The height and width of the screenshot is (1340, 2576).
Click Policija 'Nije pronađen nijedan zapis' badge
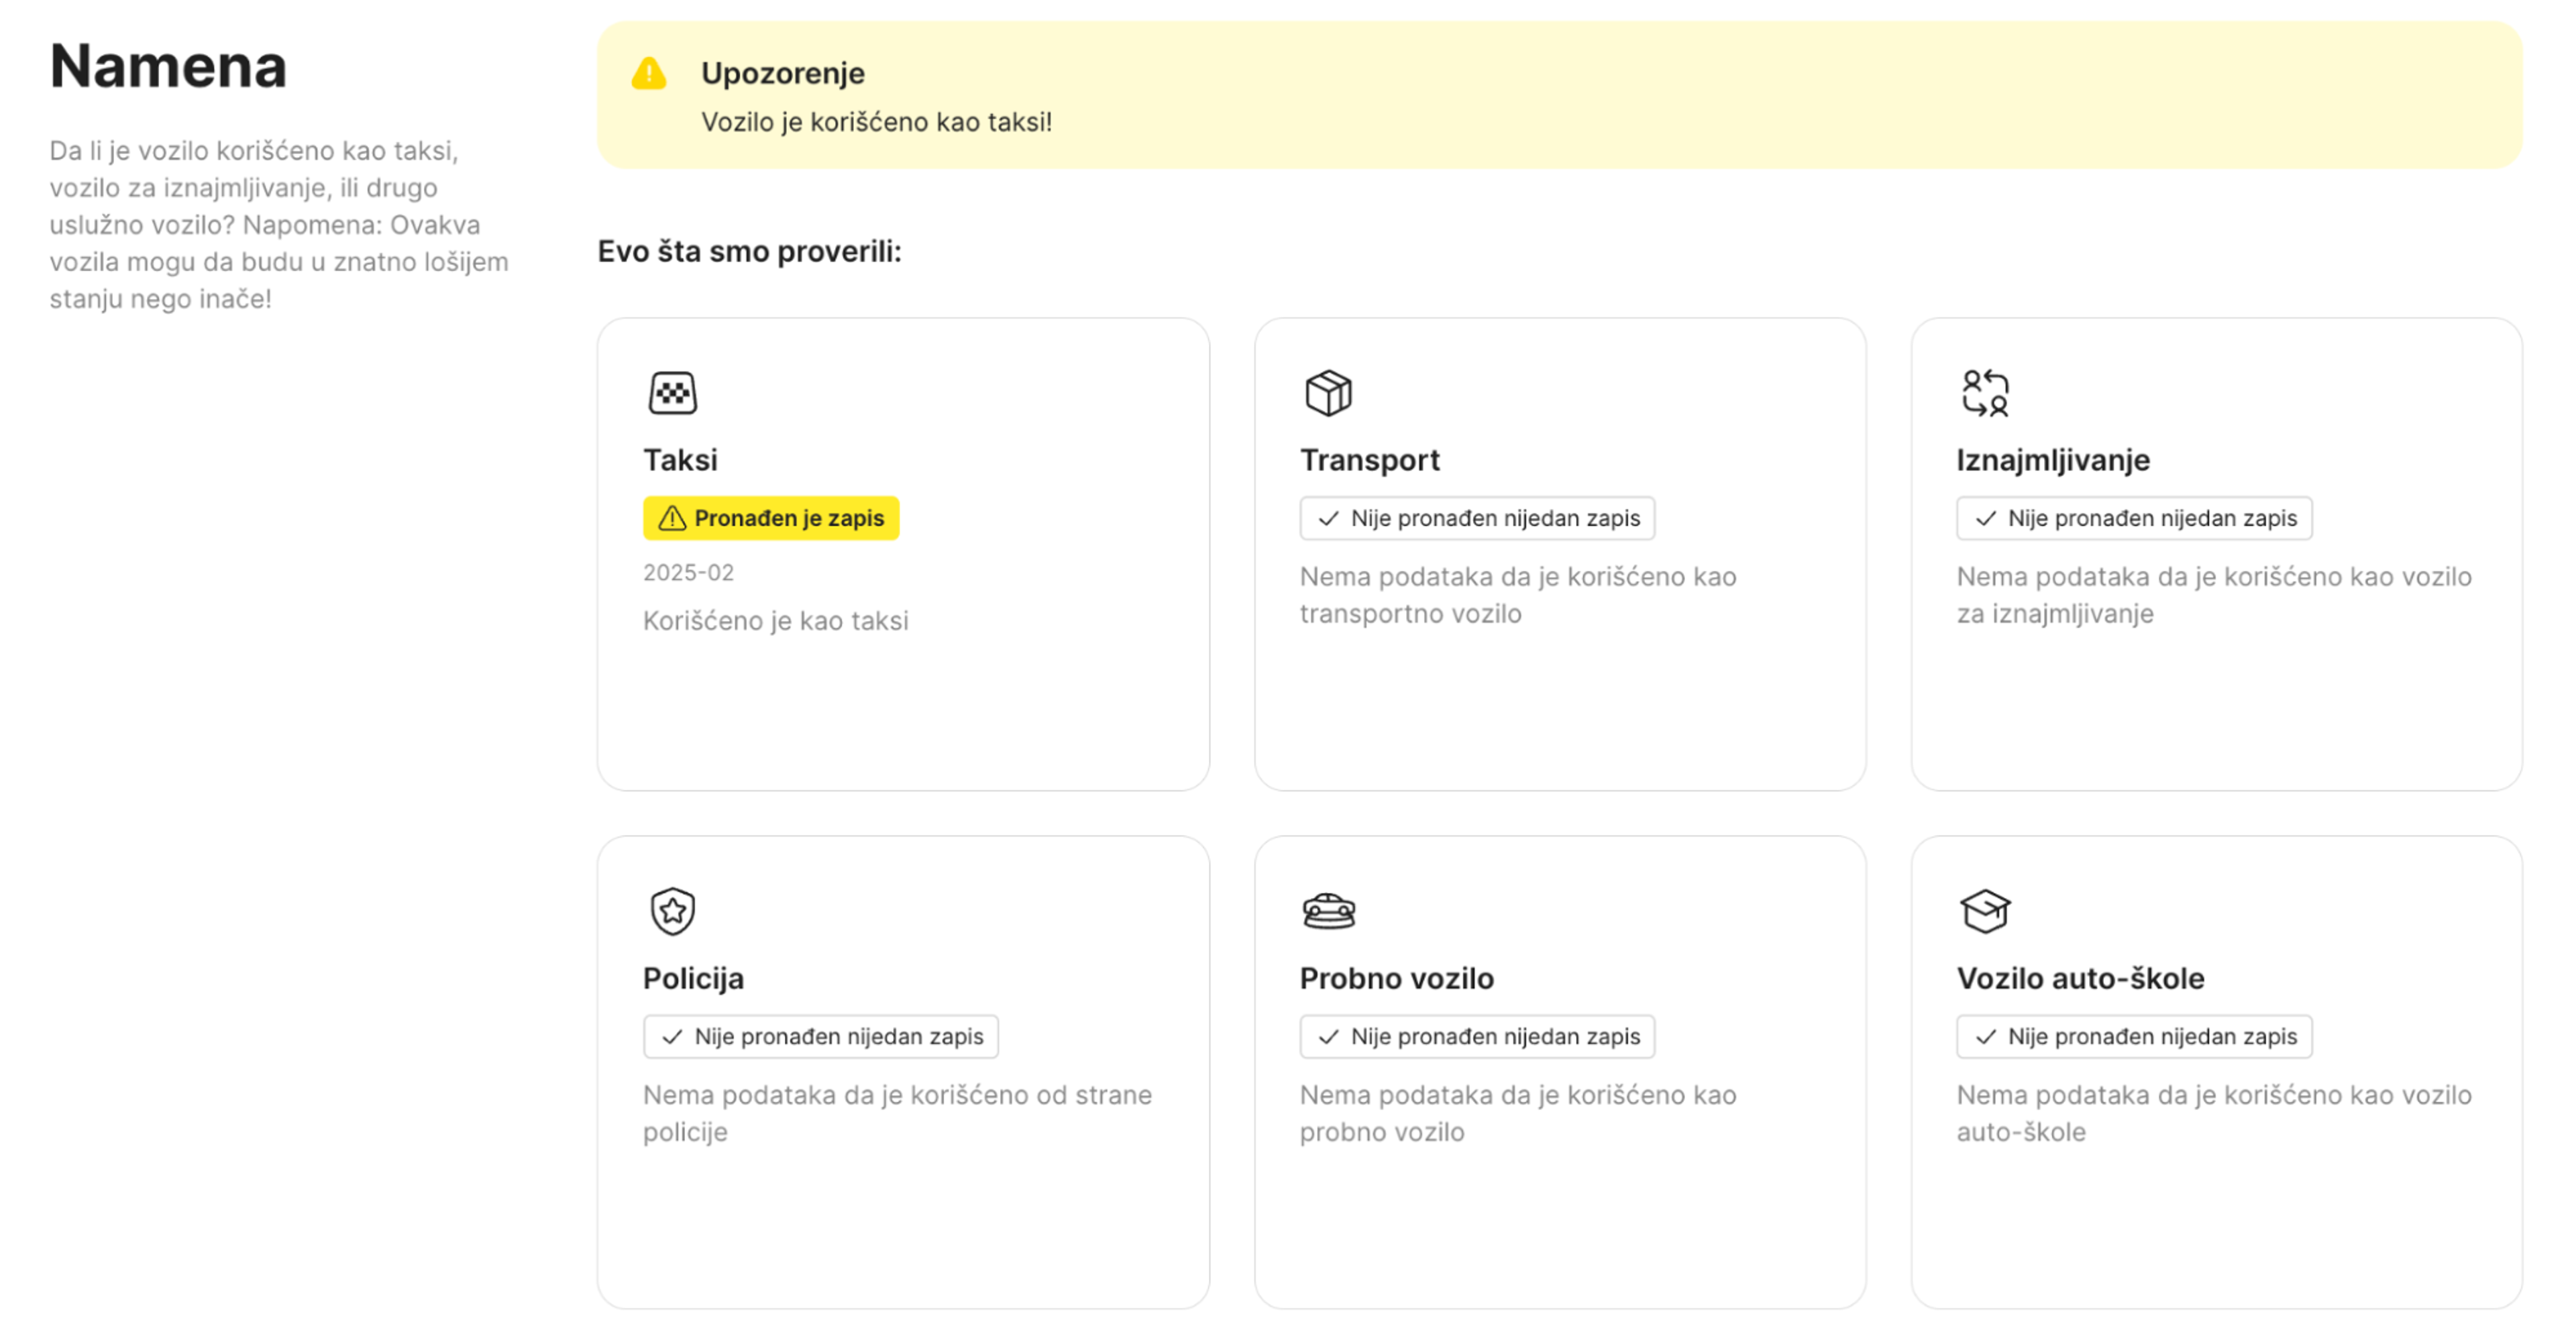pos(820,1036)
